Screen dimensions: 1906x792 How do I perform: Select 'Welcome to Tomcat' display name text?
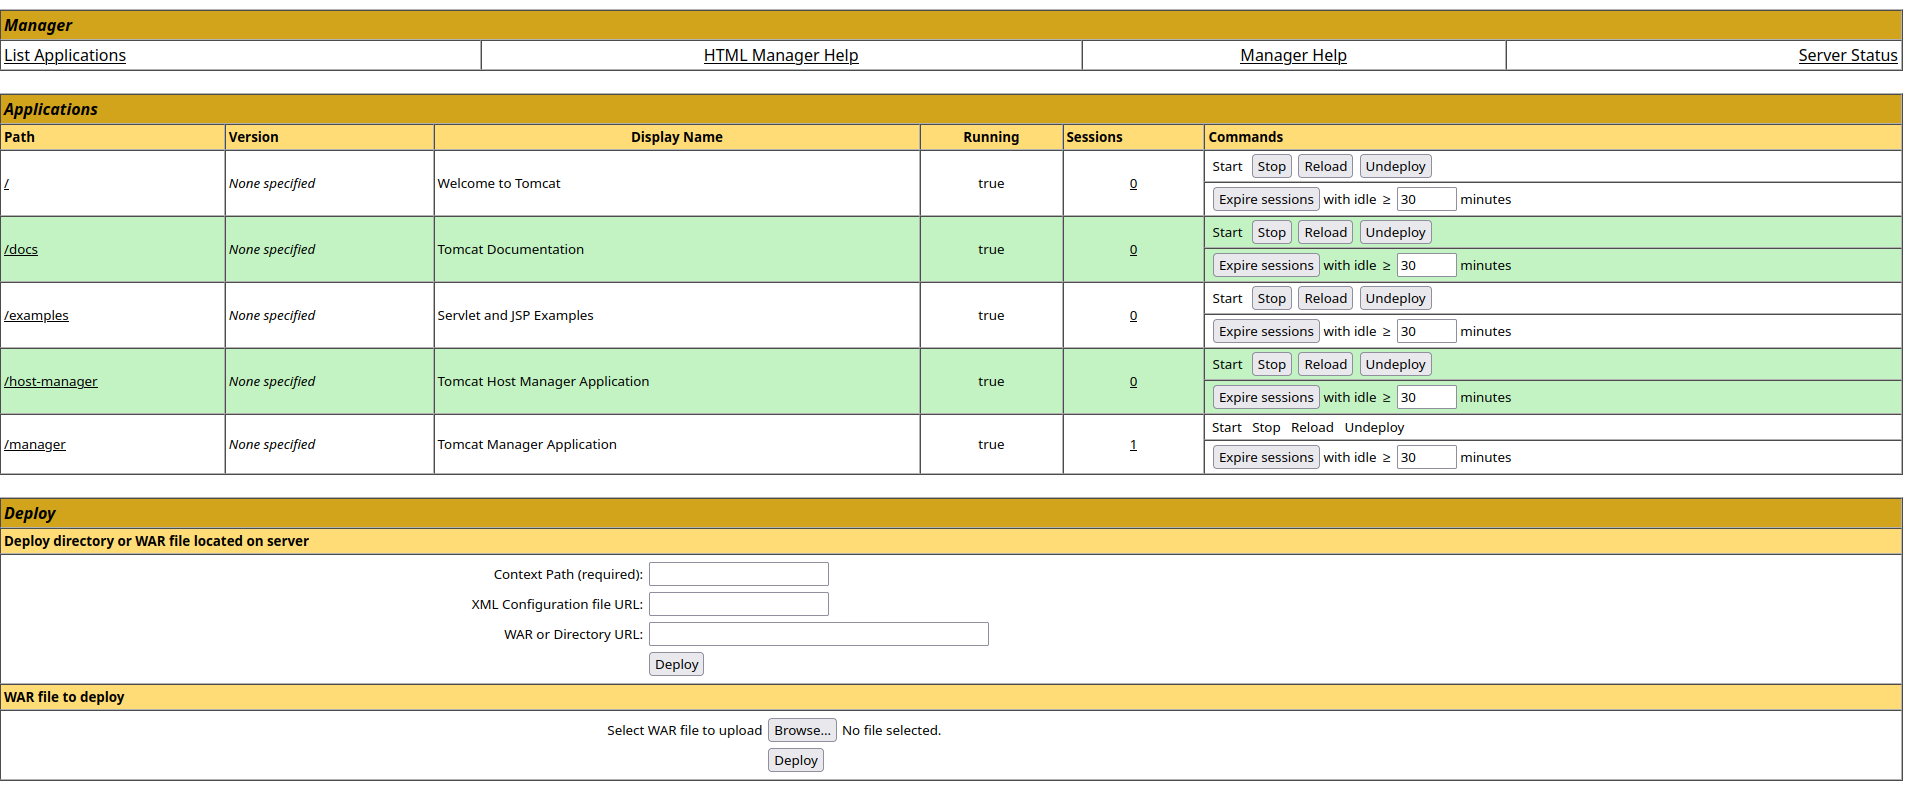pos(499,184)
